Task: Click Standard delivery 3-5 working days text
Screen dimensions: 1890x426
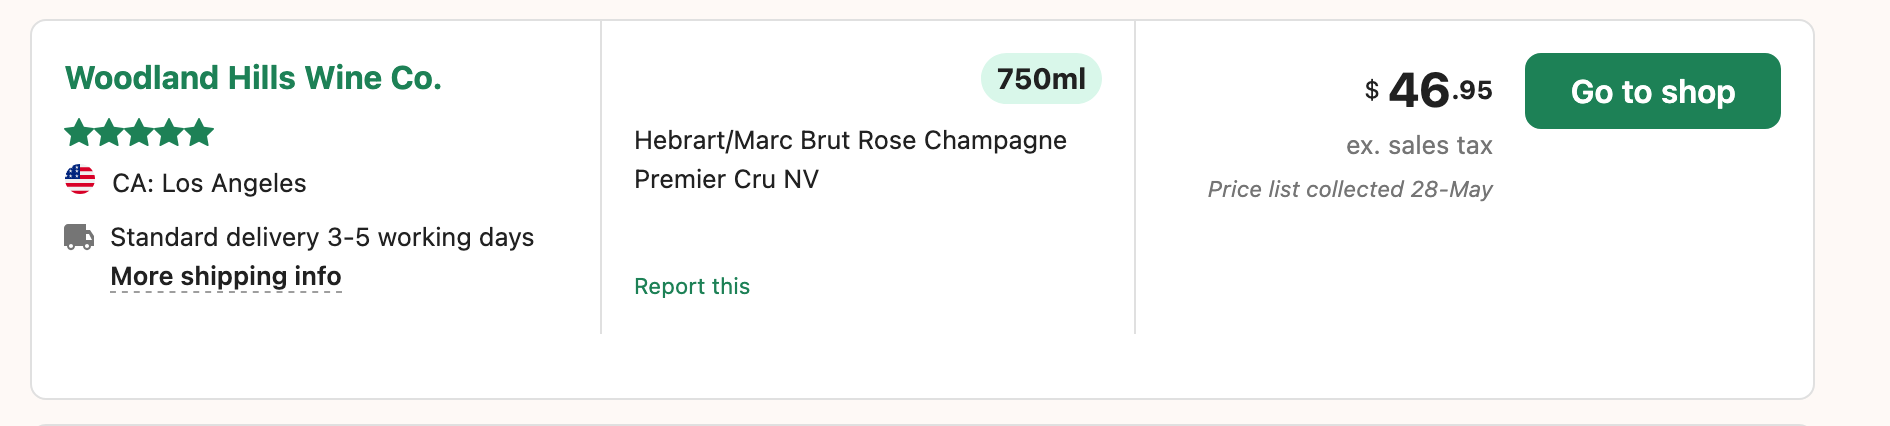Action: [x=322, y=237]
